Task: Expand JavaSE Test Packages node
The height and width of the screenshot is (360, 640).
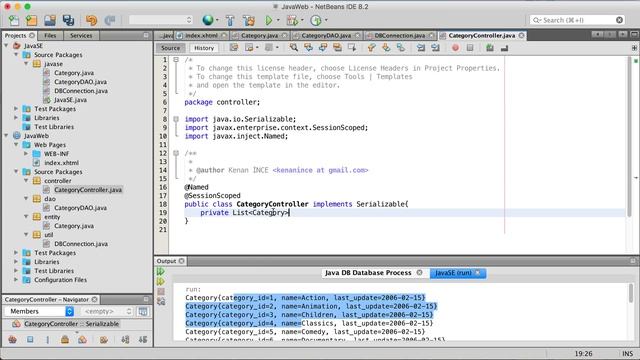Action: [16, 109]
